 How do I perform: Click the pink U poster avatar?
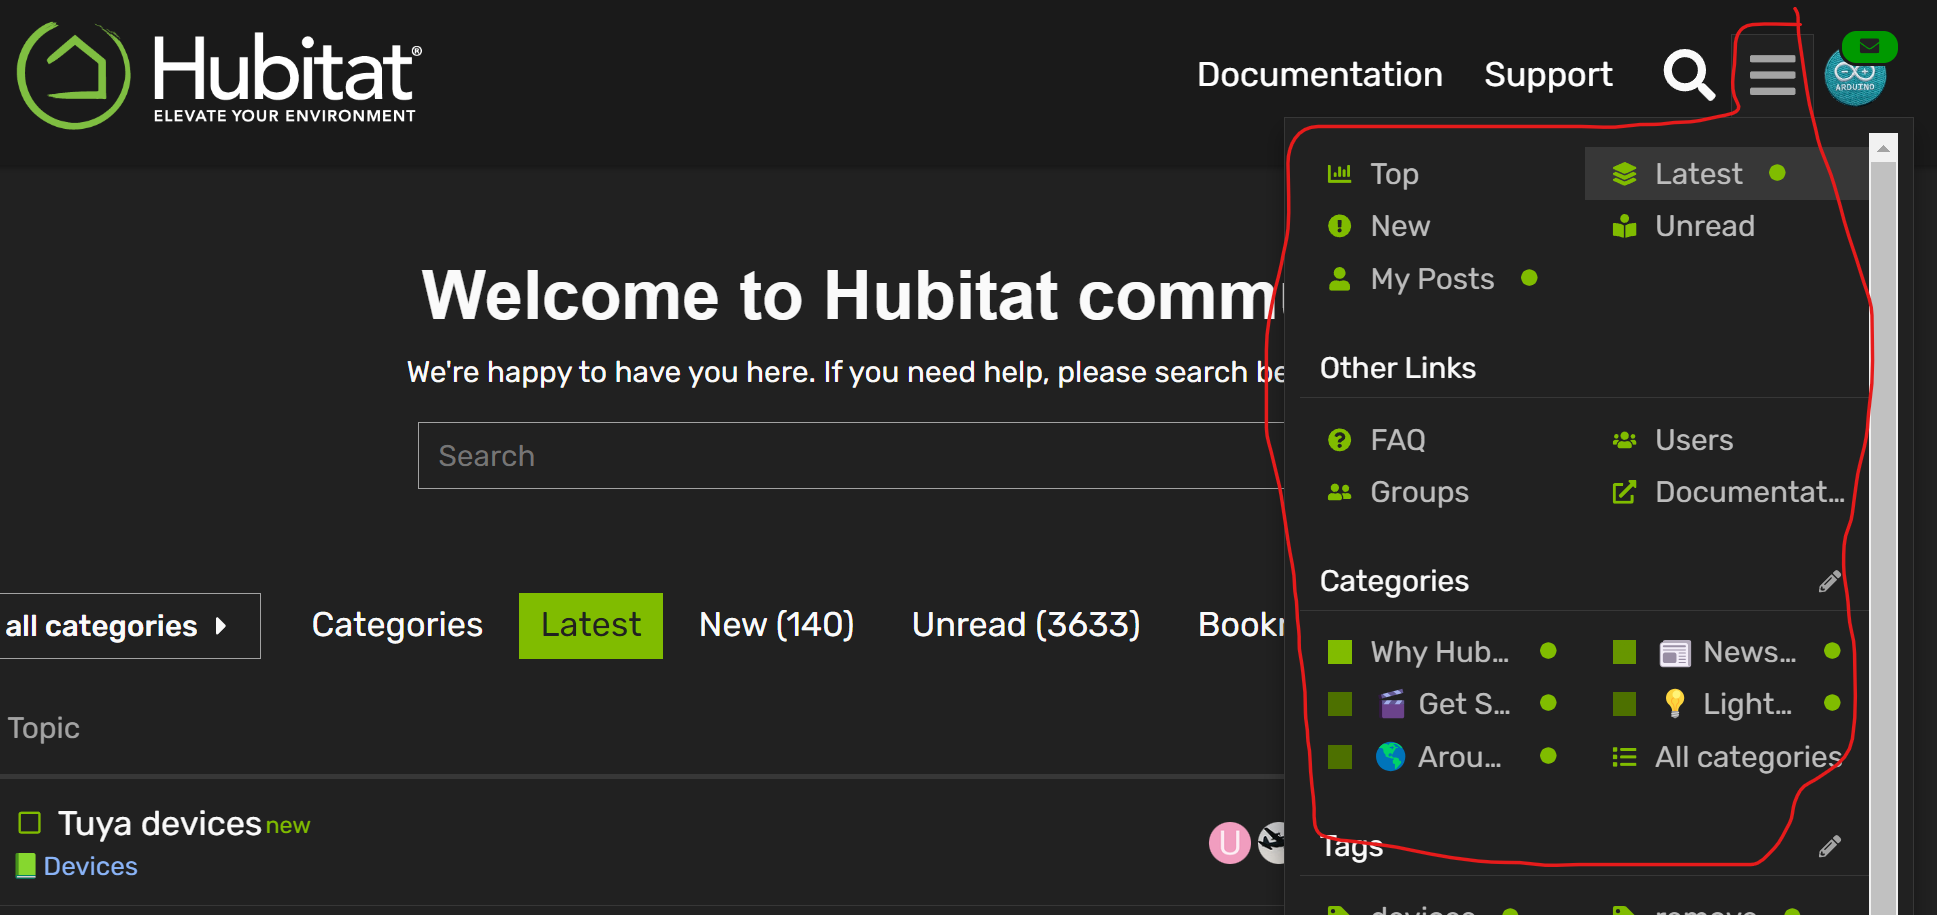pyautogui.click(x=1229, y=843)
